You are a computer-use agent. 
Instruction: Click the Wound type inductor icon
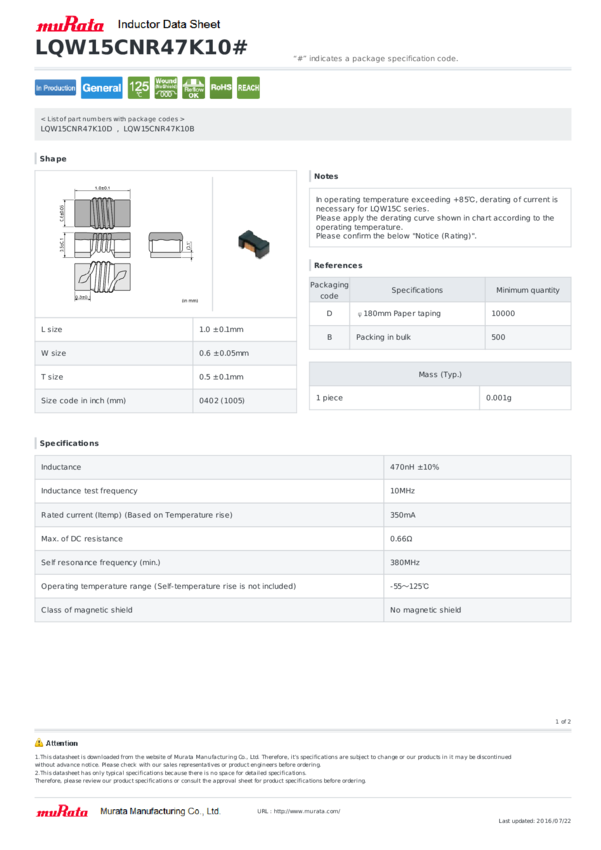(166, 88)
